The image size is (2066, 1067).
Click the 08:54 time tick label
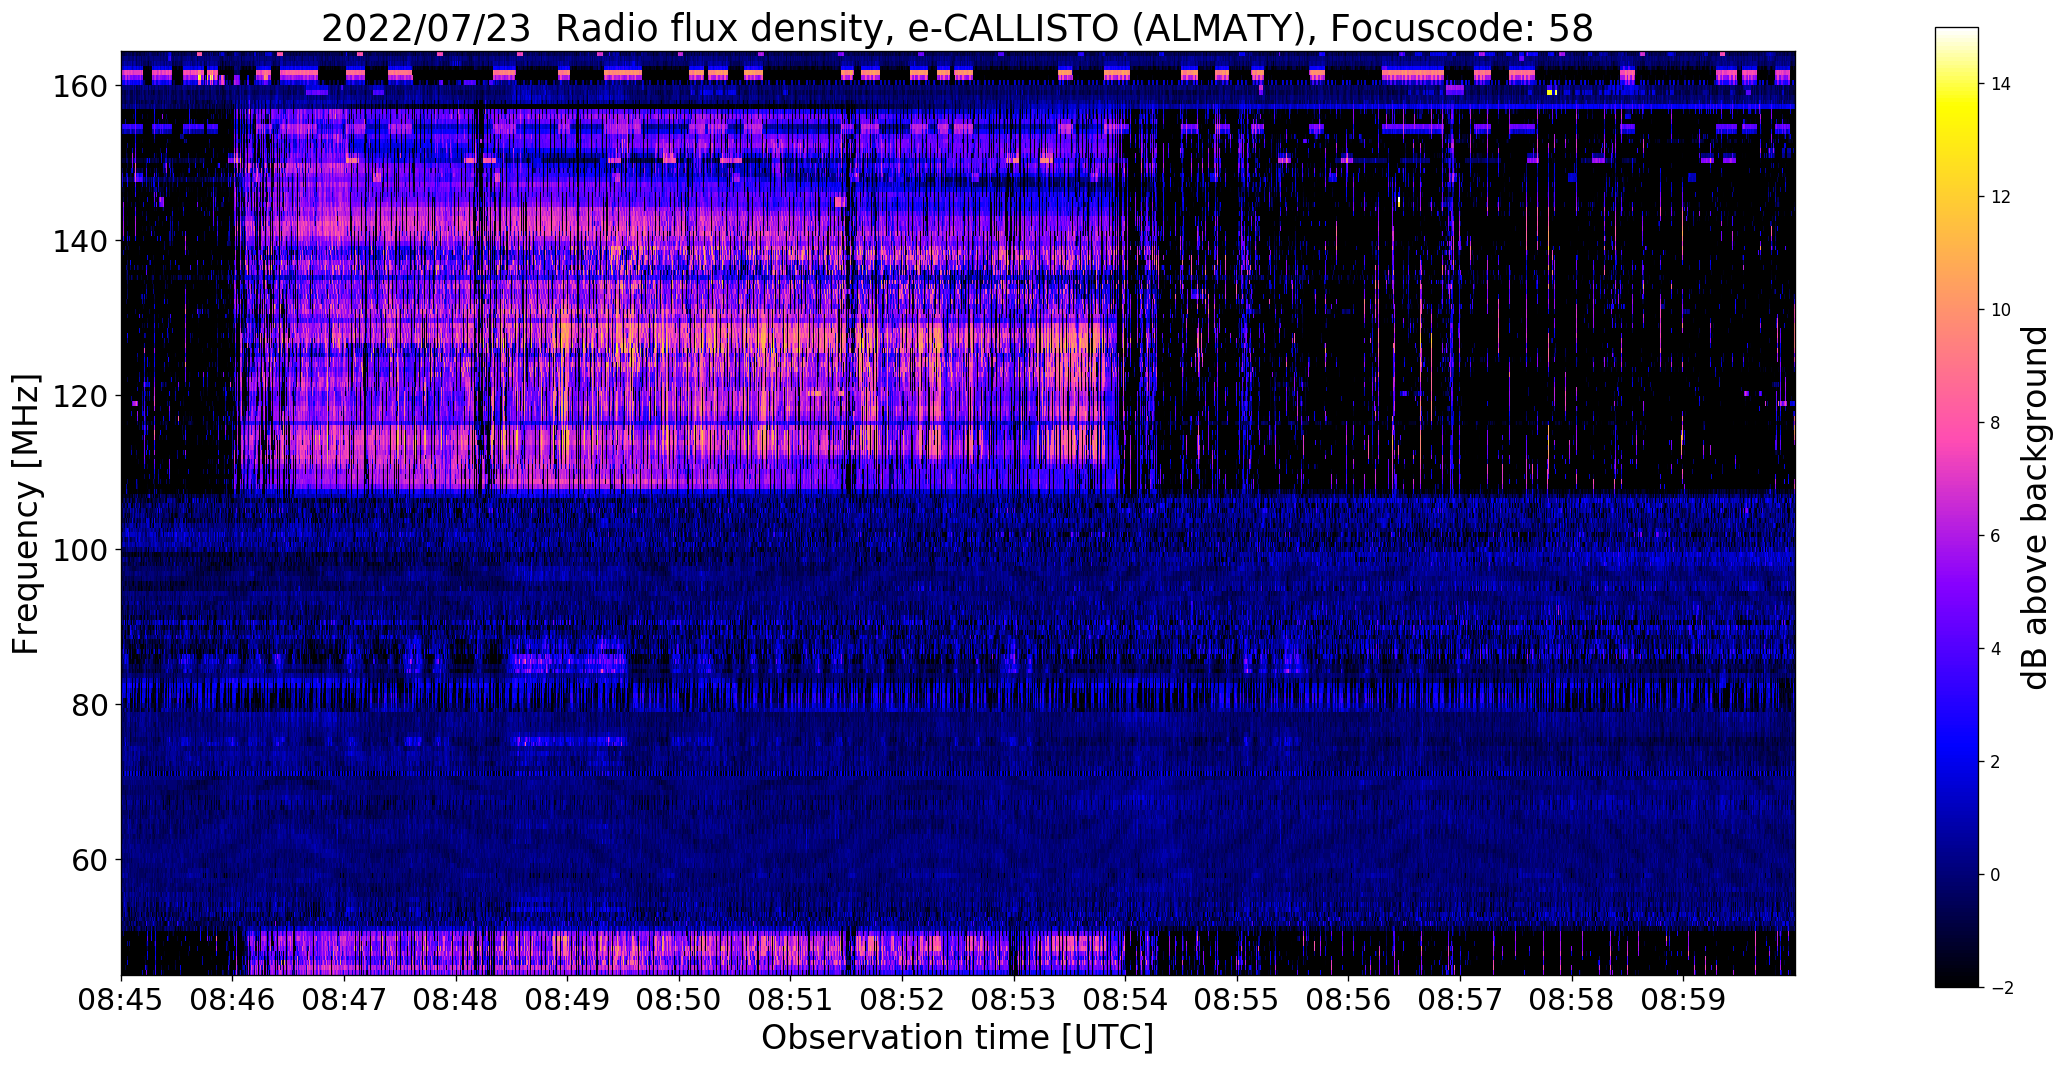point(1125,999)
